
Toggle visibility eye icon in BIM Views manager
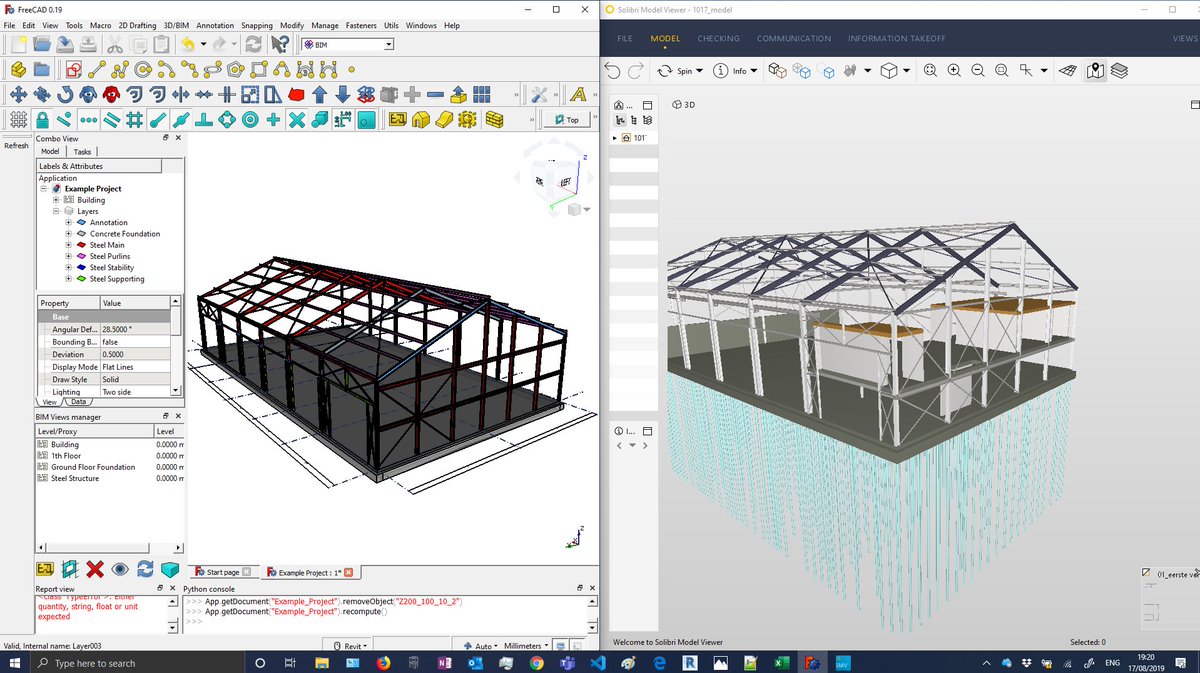pos(120,569)
